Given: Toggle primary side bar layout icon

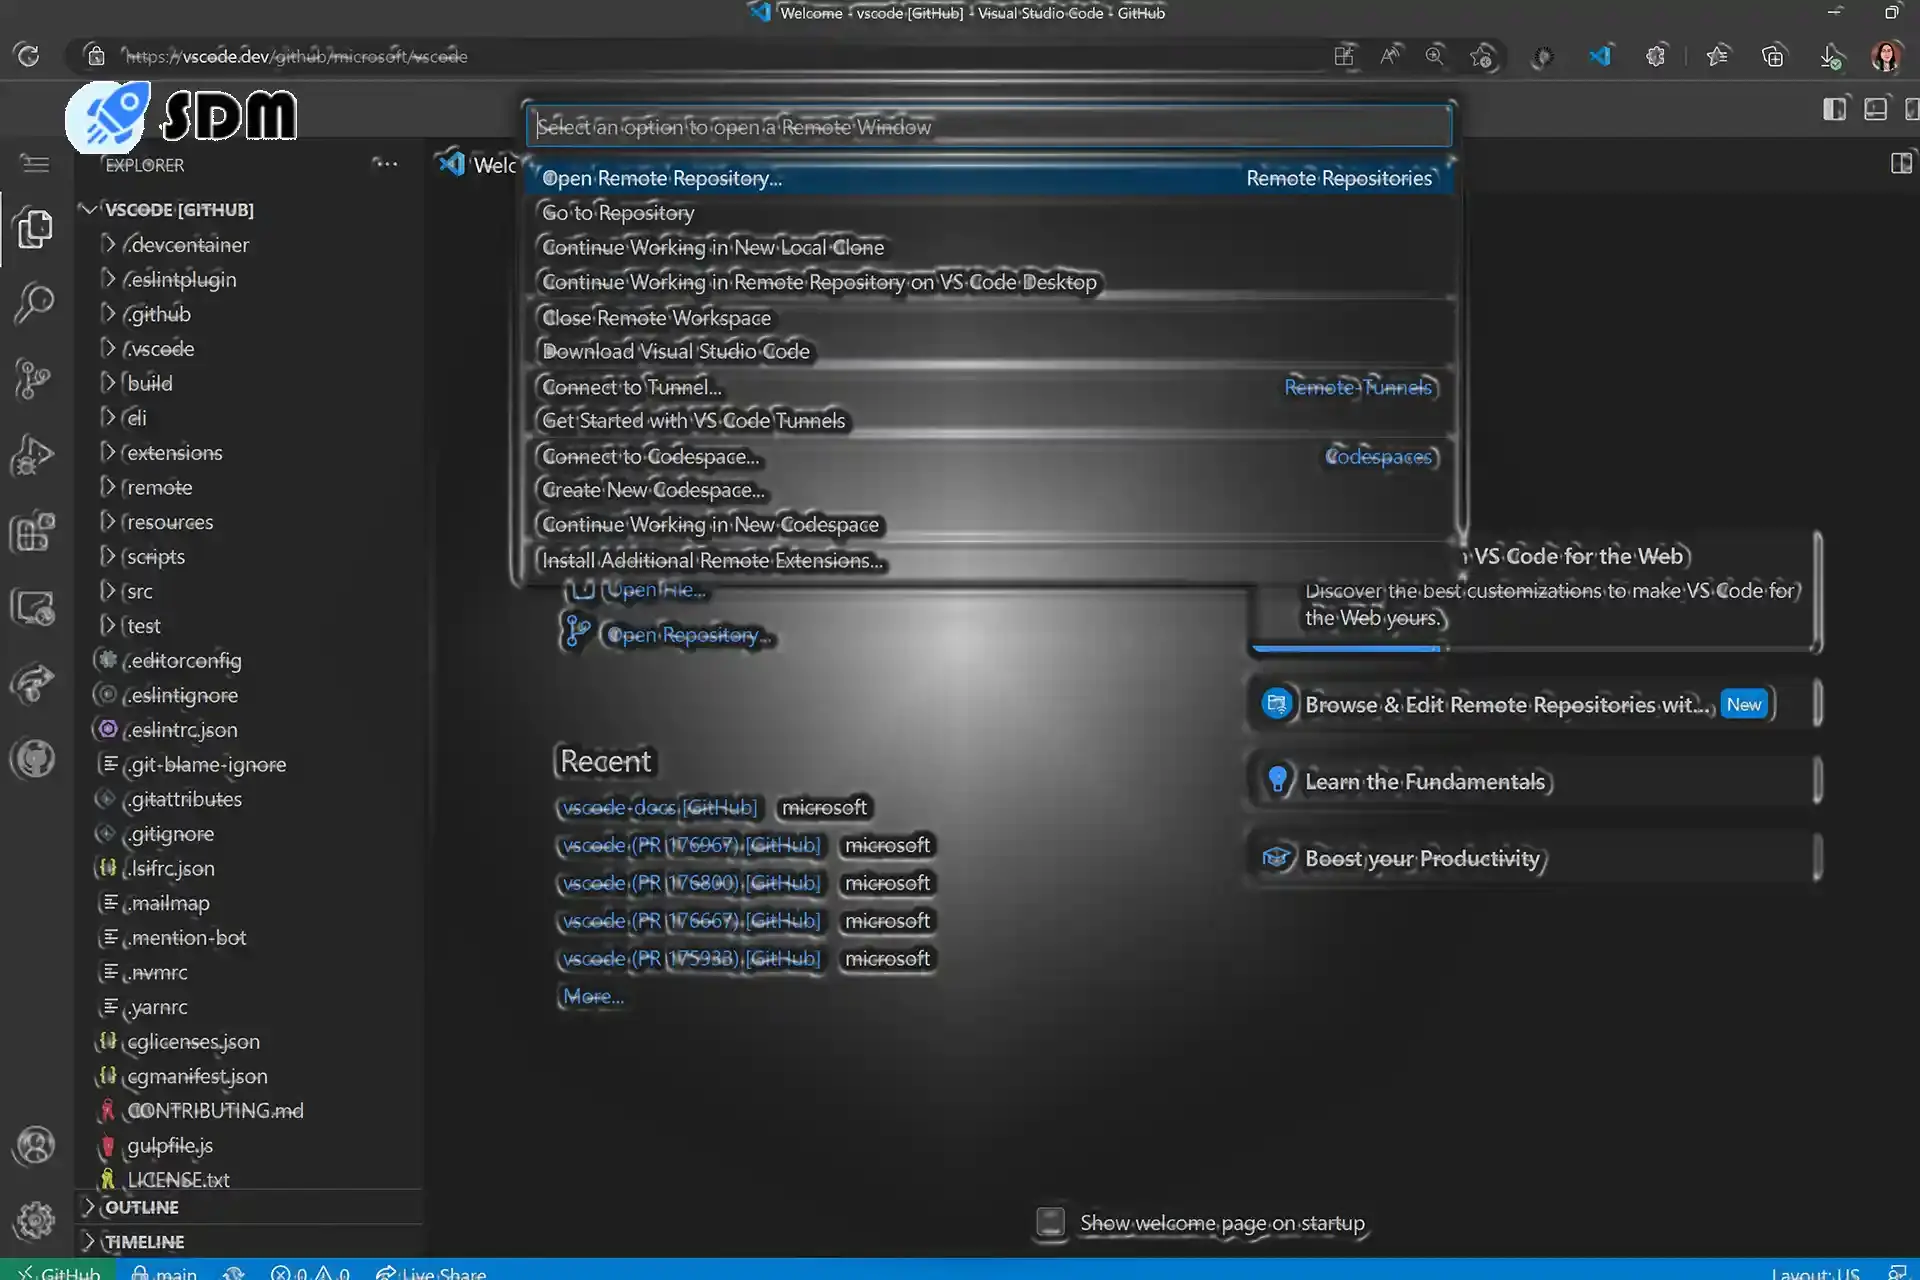Looking at the screenshot, I should (1834, 109).
